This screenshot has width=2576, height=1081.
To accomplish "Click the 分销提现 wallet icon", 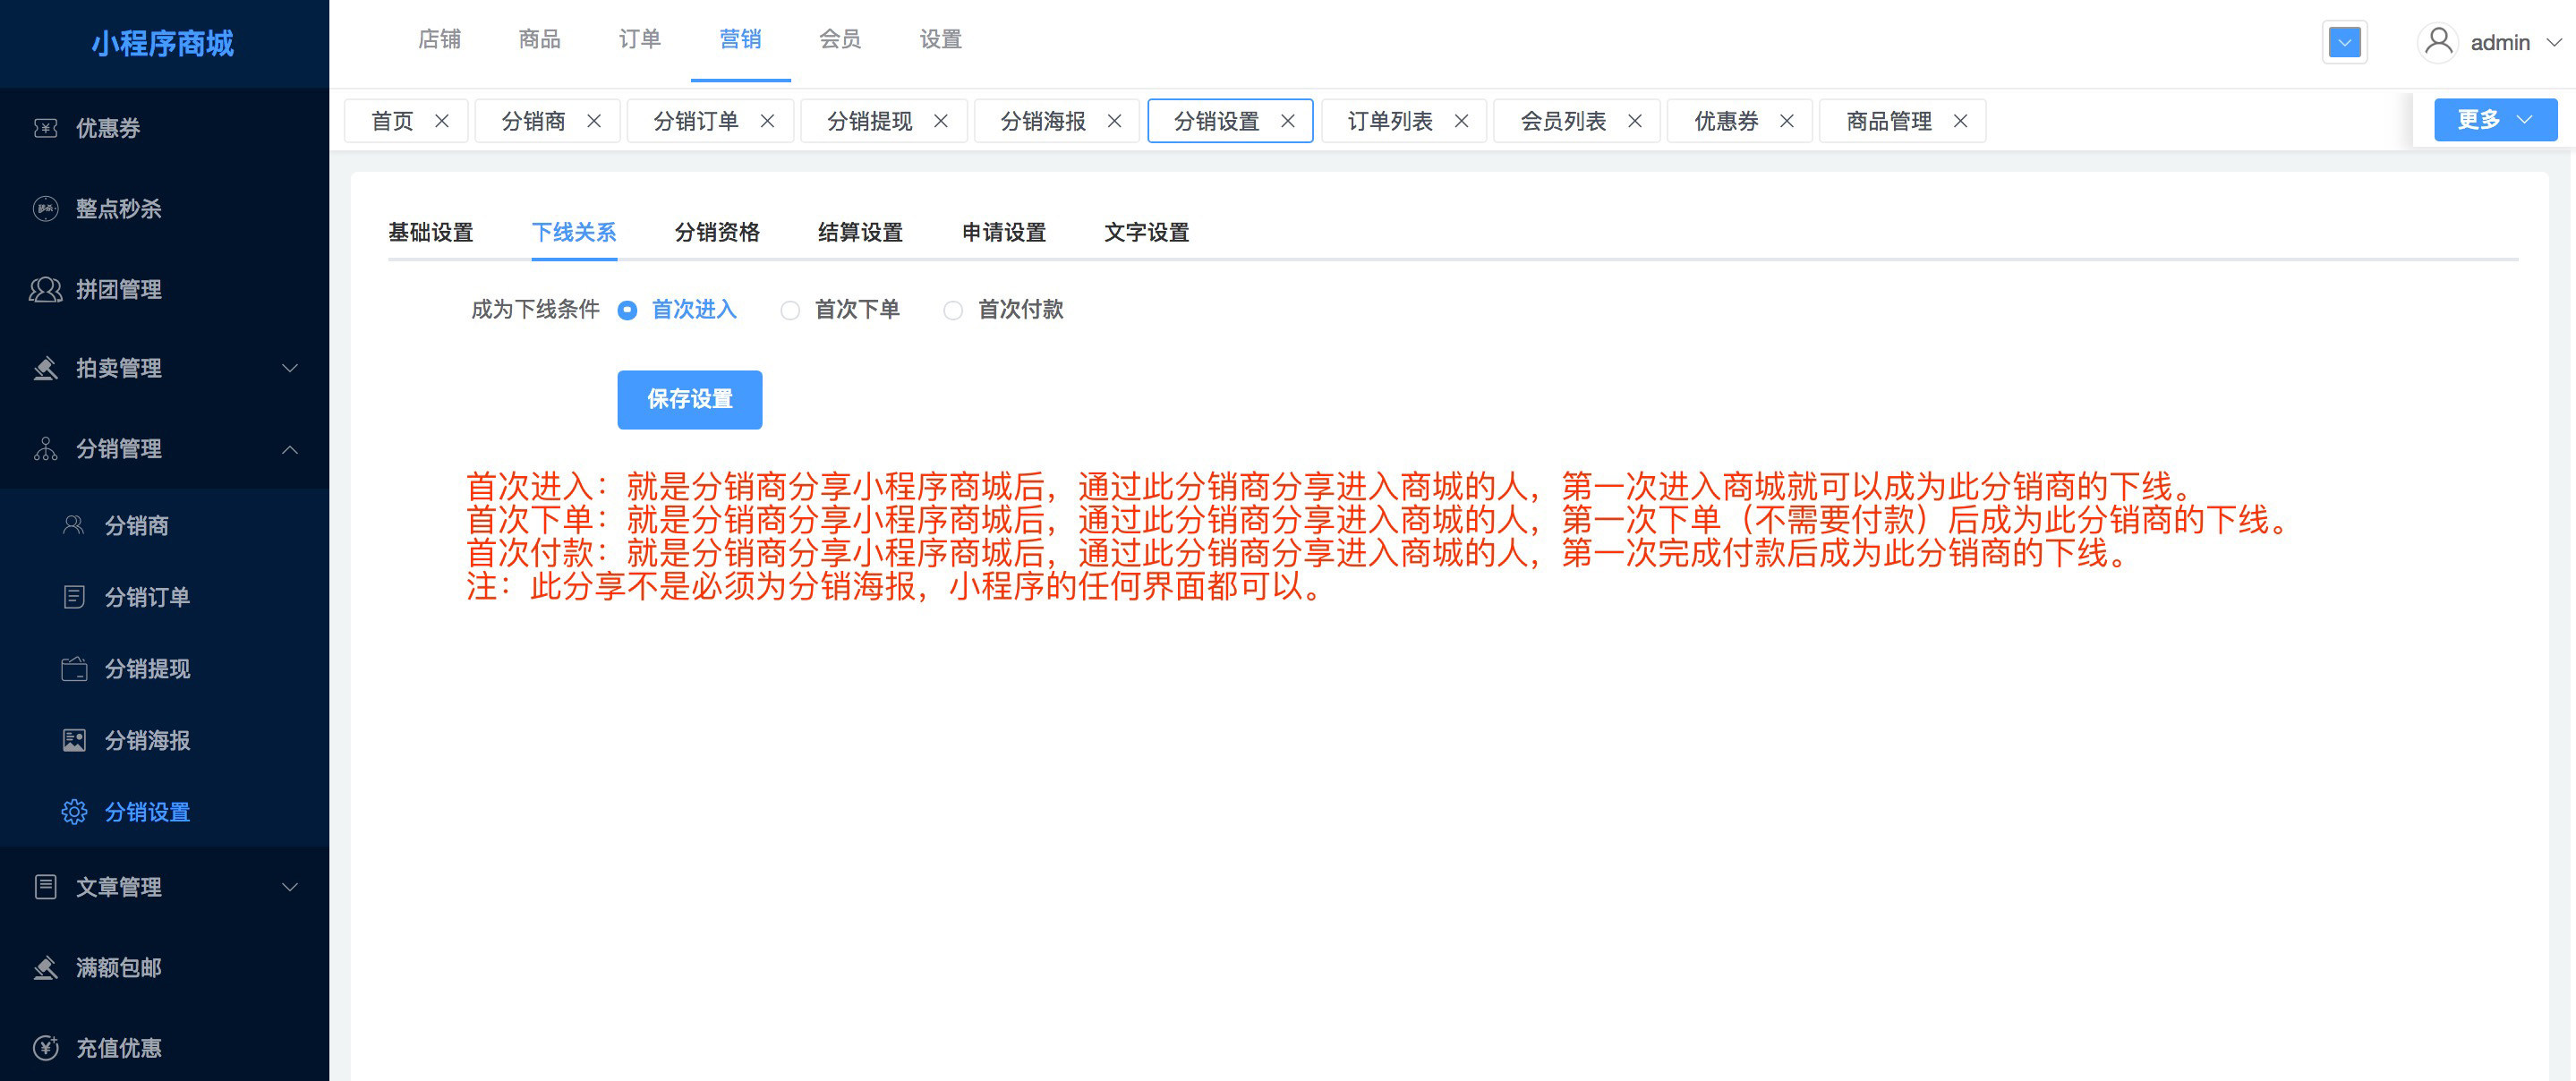I will pyautogui.click(x=74, y=669).
